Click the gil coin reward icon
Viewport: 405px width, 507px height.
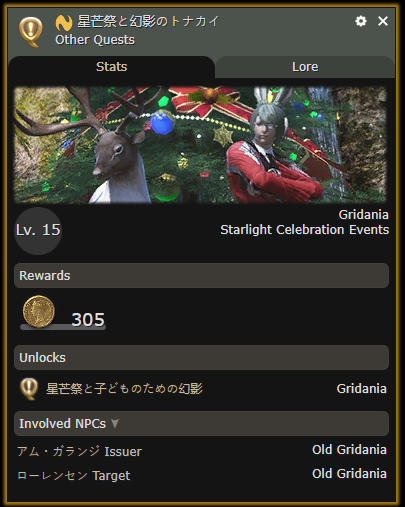tap(38, 312)
